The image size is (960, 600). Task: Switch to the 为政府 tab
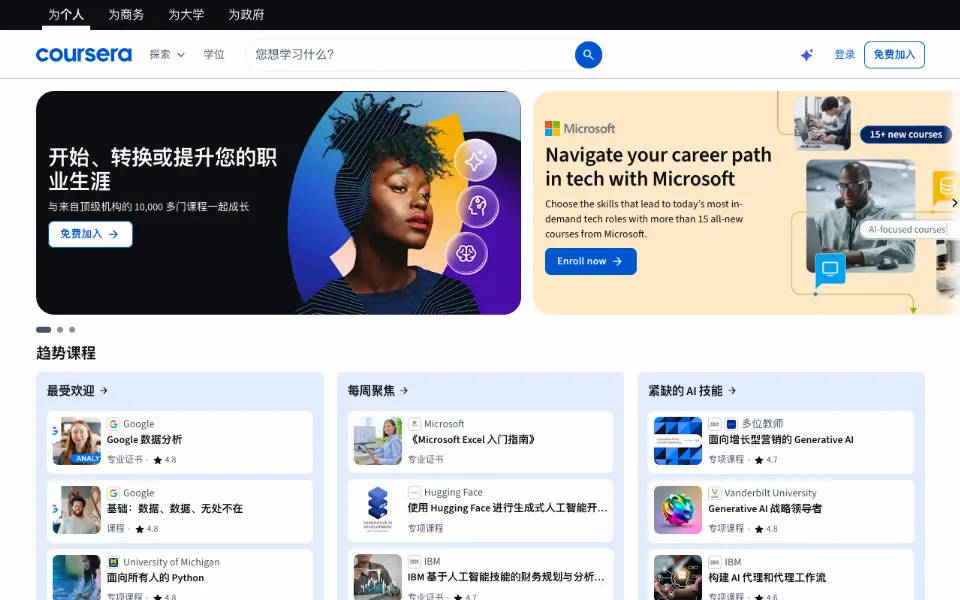(246, 15)
